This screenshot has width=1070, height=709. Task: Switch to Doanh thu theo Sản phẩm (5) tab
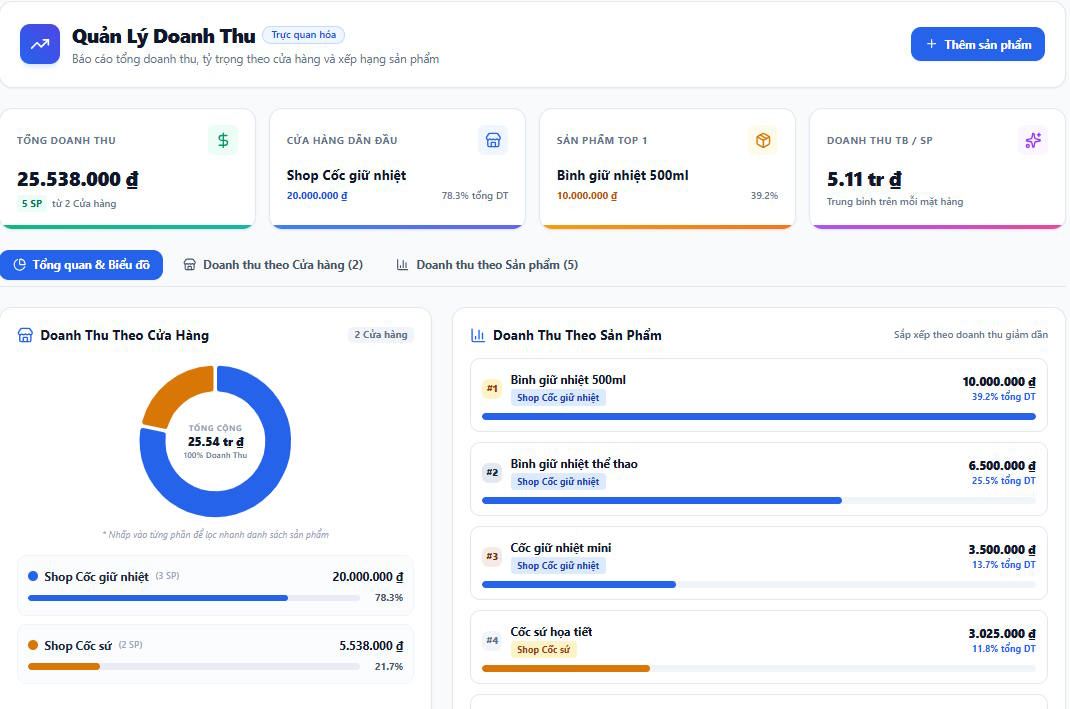pyautogui.click(x=487, y=265)
